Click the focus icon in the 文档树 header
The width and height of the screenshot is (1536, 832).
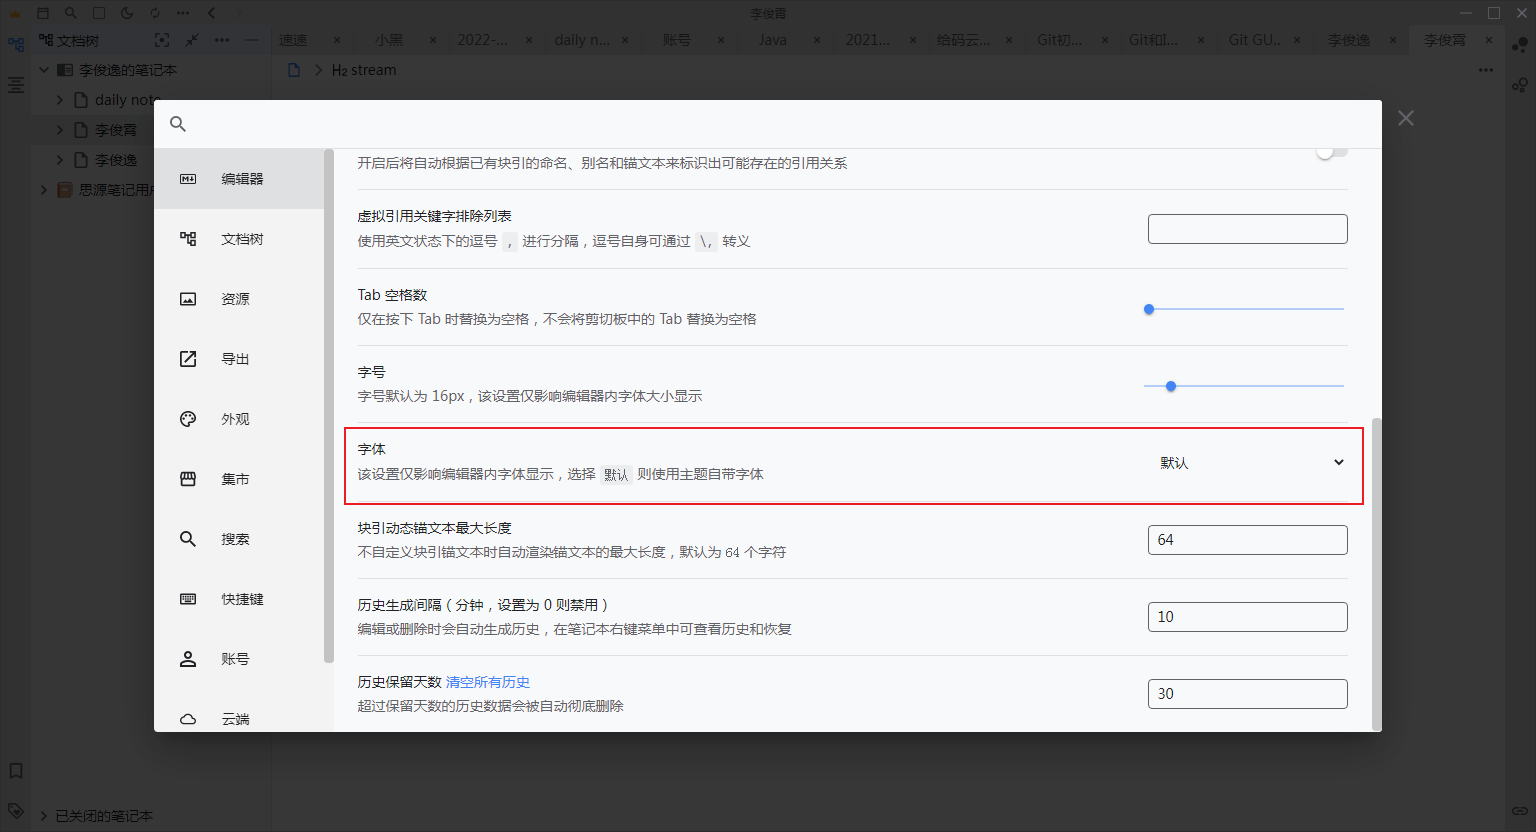(x=162, y=39)
